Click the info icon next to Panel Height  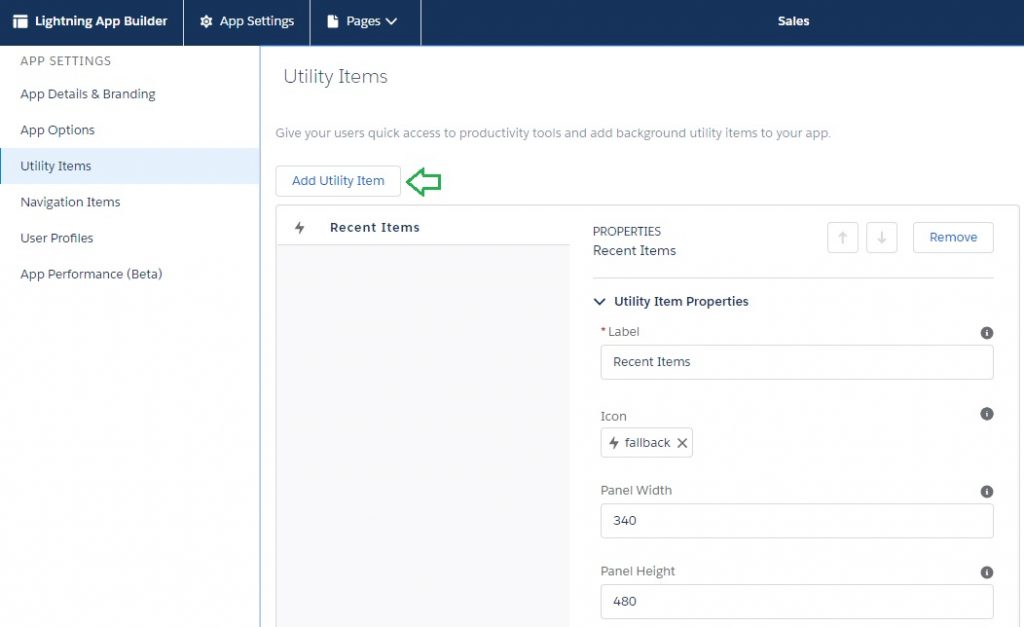[986, 571]
